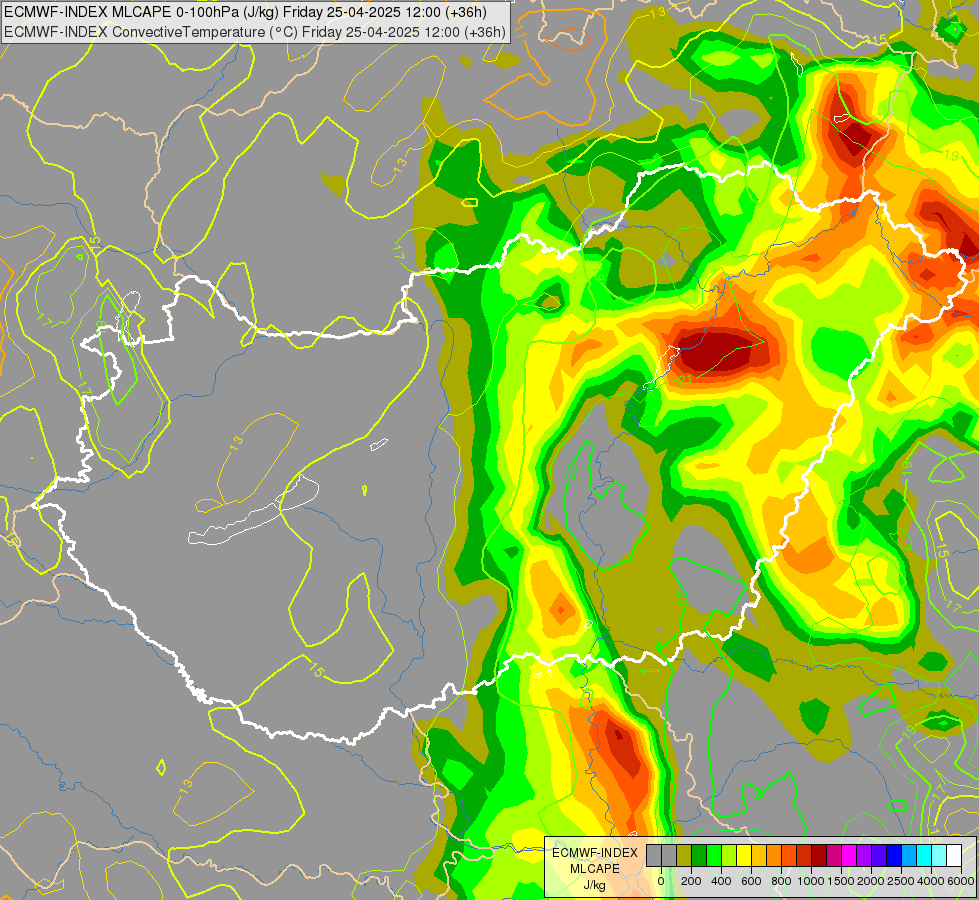Select the light blue swatch right of 2500

coord(908,856)
